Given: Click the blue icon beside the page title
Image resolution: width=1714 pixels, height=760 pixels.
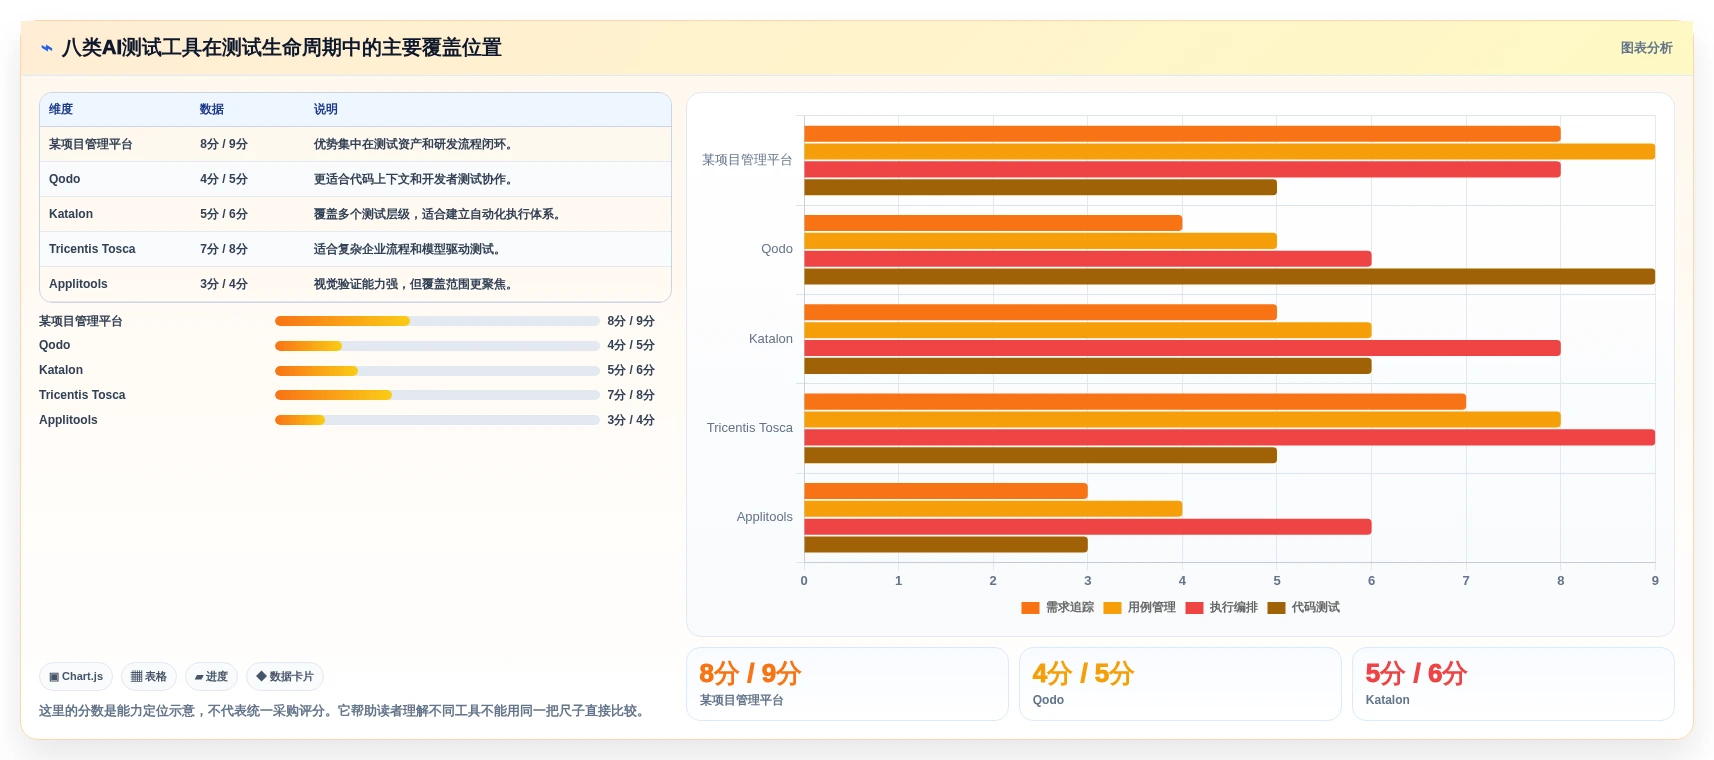Looking at the screenshot, I should pyautogui.click(x=46, y=48).
